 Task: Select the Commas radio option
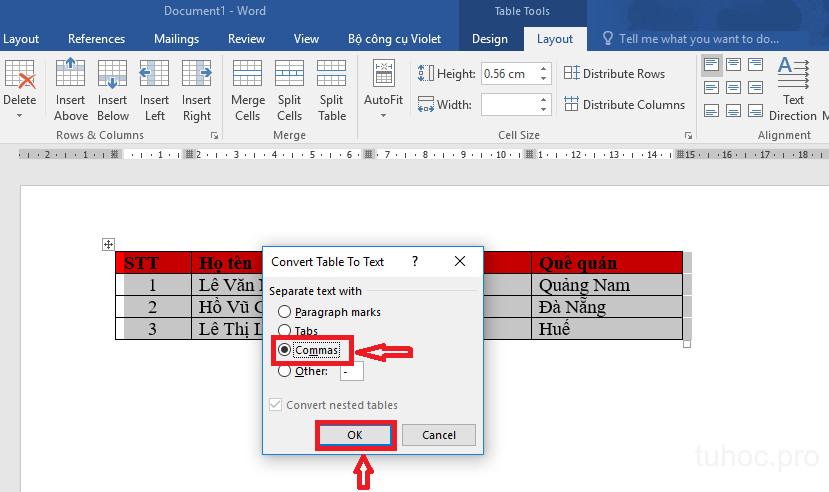[284, 350]
